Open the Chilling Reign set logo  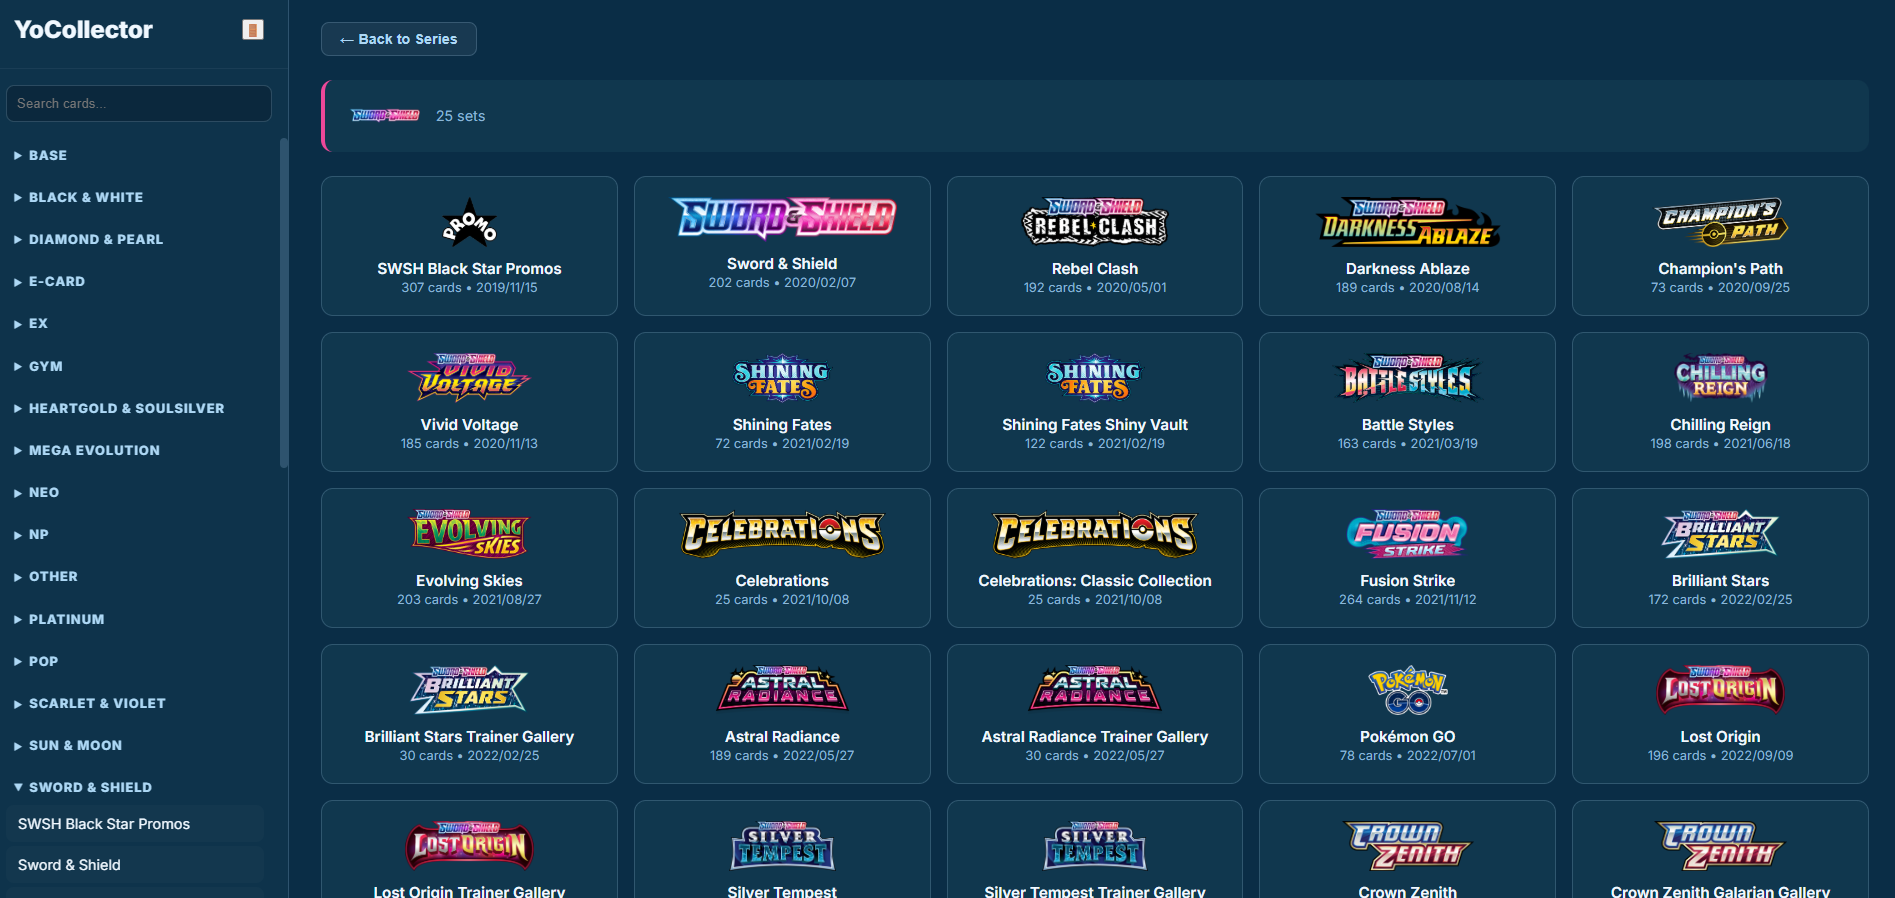1720,379
